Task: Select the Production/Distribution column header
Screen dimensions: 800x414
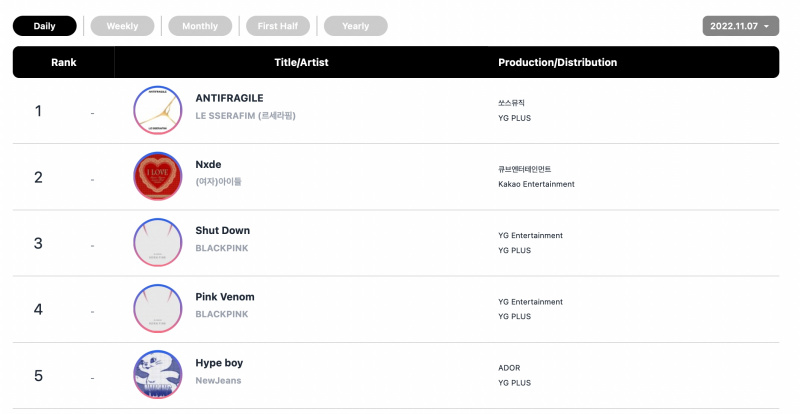Action: pyautogui.click(x=558, y=62)
